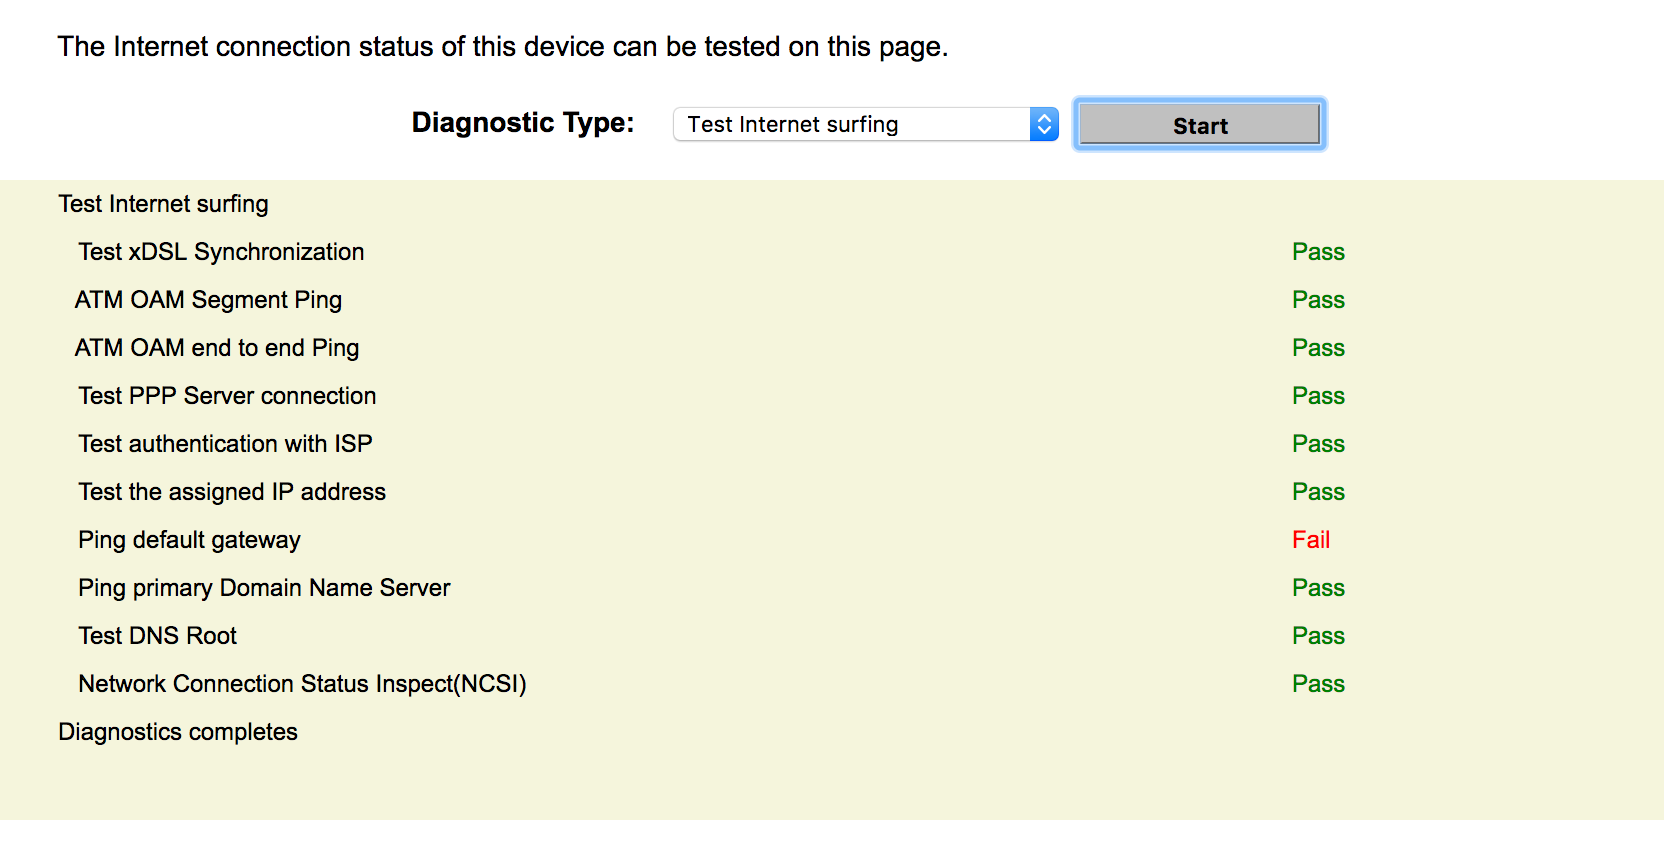Image resolution: width=1664 pixels, height=860 pixels.
Task: Click Ping primary Domain Name Server label
Action: pos(264,588)
